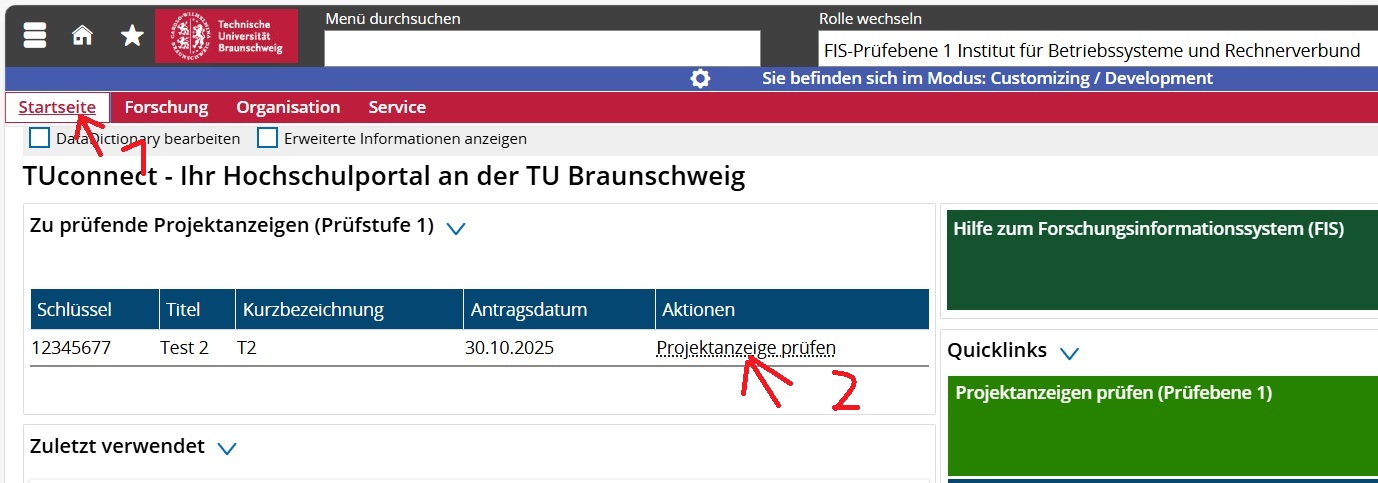This screenshot has height=483, width=1378.
Task: Open favorites via the star icon
Action: point(132,36)
